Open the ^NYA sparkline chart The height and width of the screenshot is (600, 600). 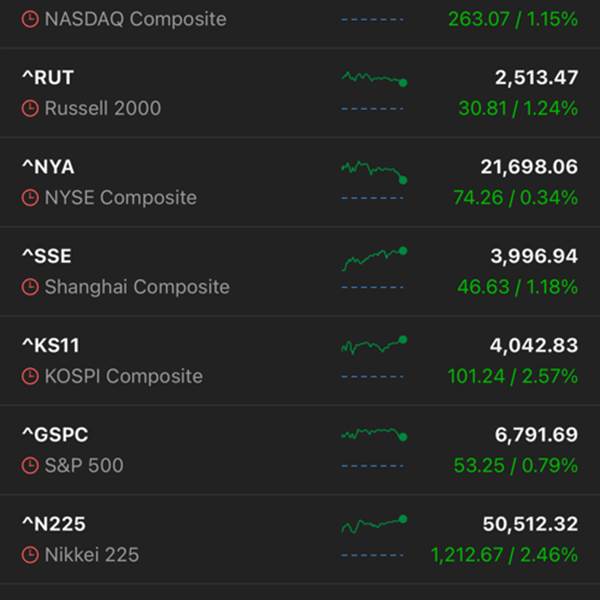click(x=373, y=170)
